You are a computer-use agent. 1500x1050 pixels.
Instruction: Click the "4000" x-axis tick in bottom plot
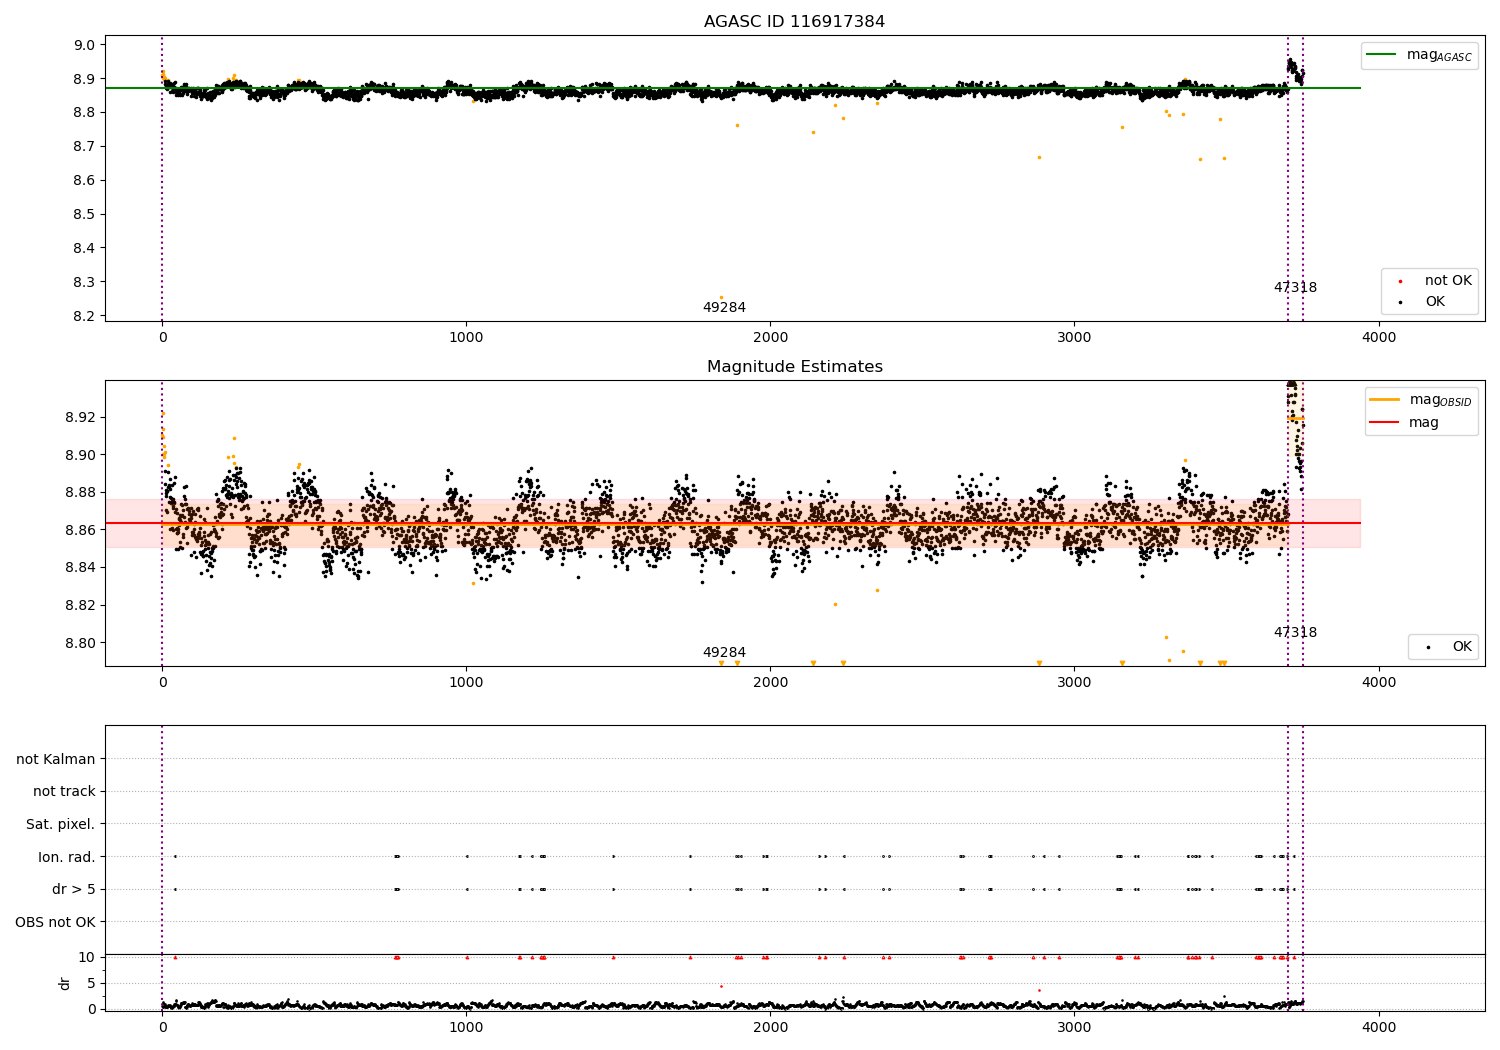[1379, 1027]
